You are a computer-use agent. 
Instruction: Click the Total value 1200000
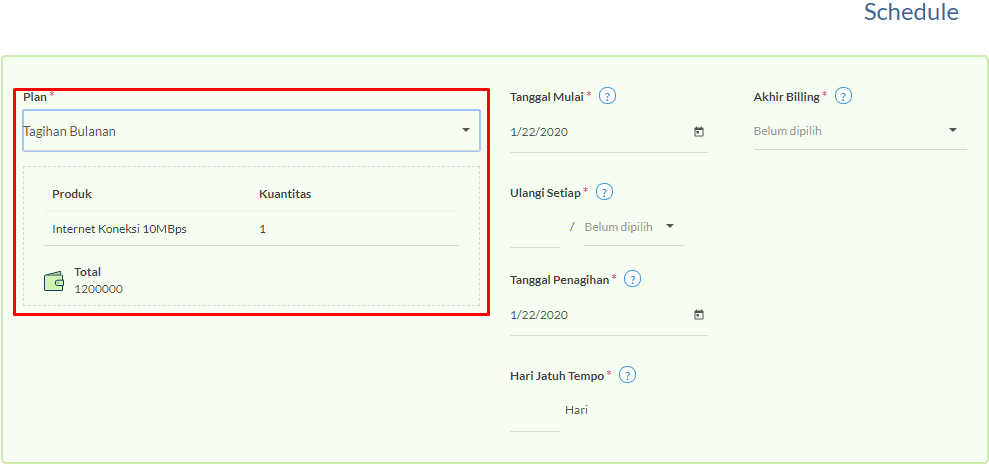(x=98, y=290)
